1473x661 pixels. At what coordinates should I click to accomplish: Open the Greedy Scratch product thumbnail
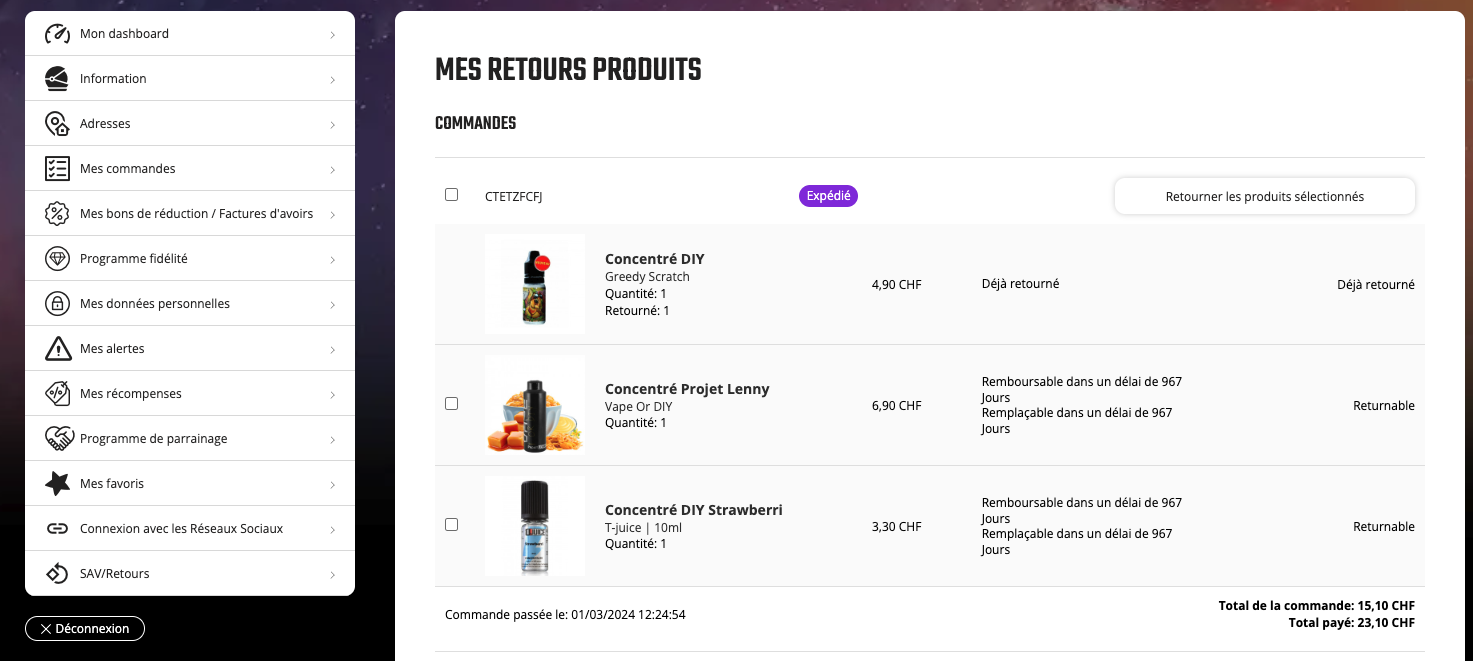535,284
